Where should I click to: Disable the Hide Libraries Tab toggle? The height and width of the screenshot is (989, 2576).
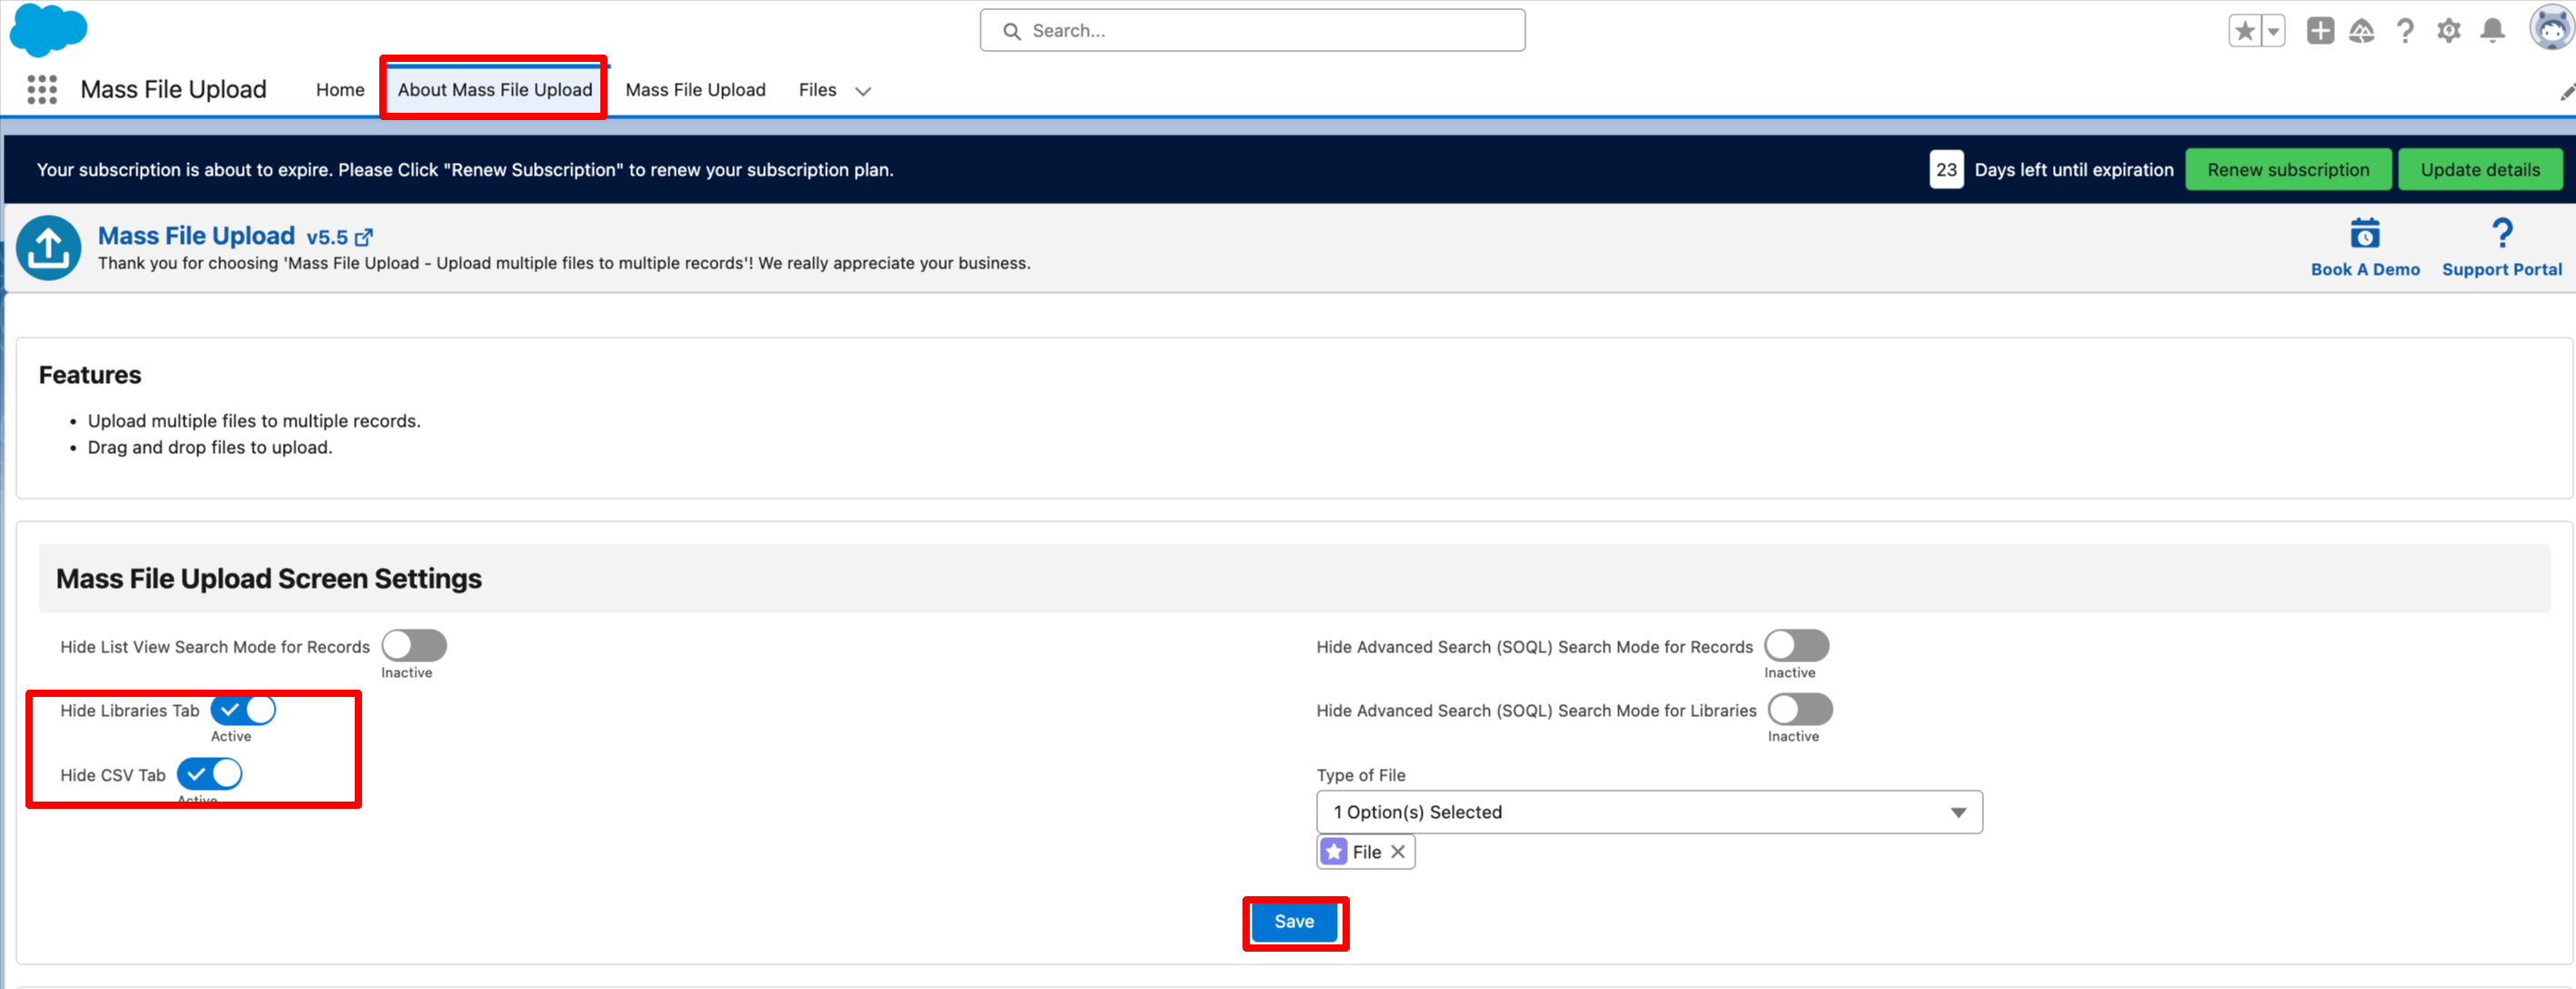coord(243,710)
